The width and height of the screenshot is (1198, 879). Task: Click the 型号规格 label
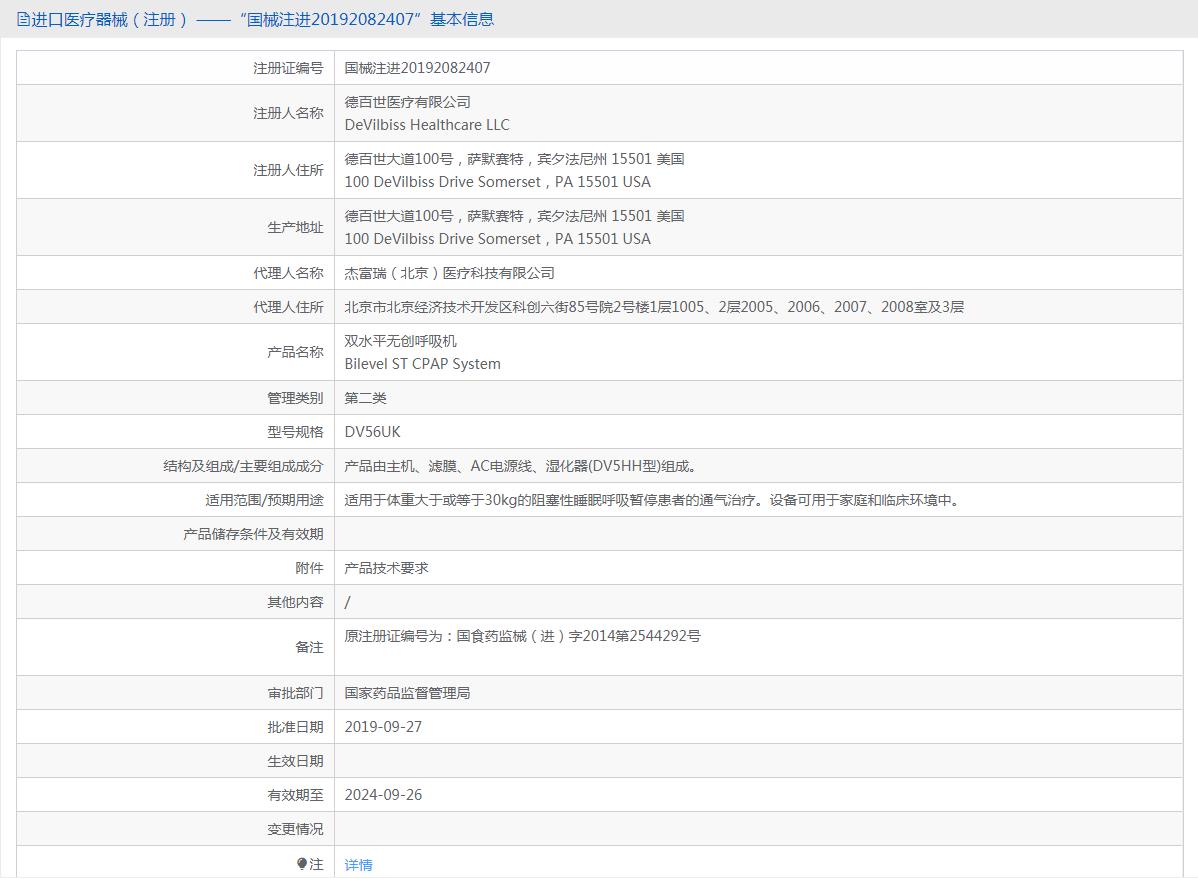[295, 432]
